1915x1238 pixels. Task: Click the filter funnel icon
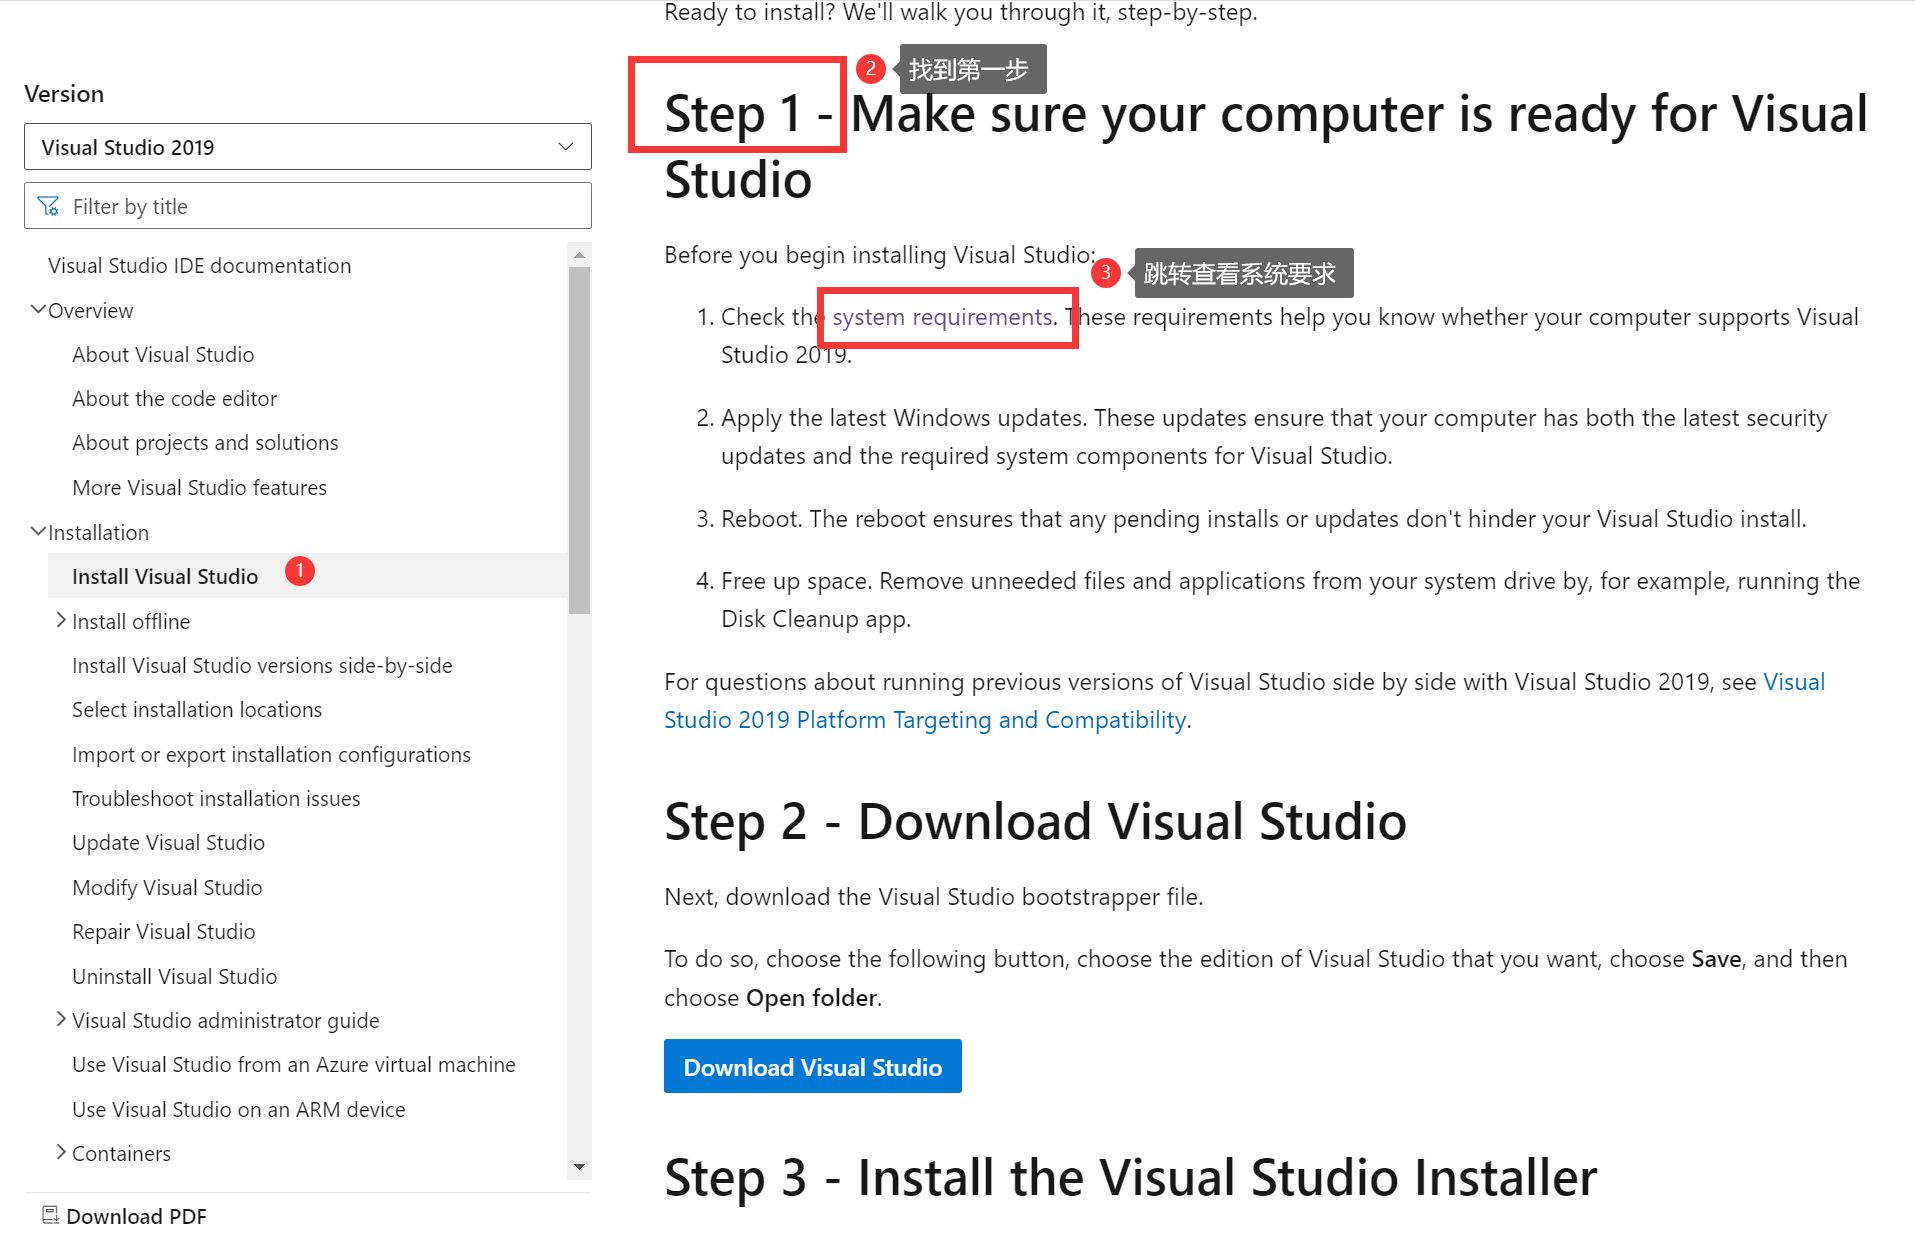click(48, 206)
